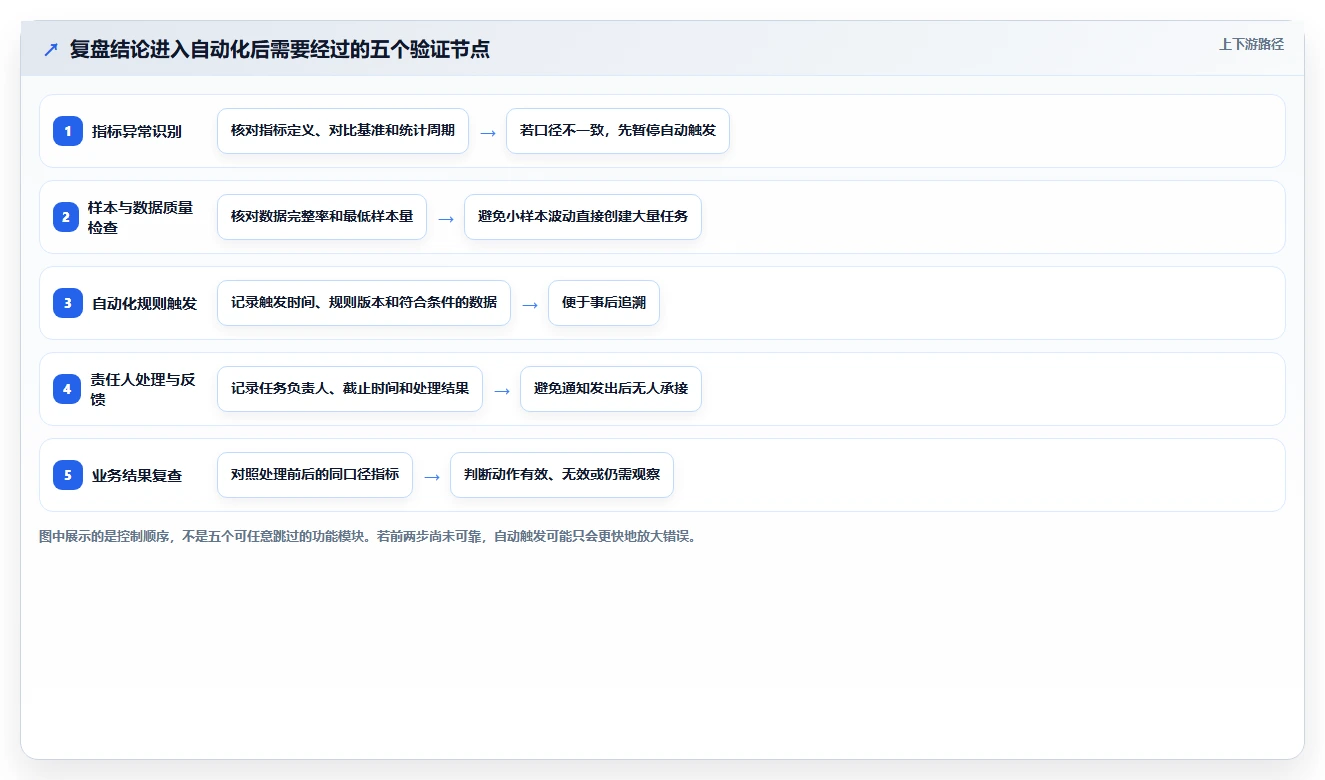Select step number 5 badge
1325x780 pixels.
[68, 475]
